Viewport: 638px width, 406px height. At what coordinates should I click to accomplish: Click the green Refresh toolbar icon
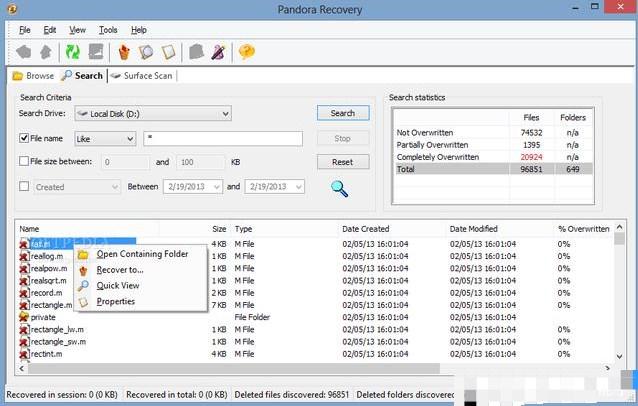click(x=72, y=52)
